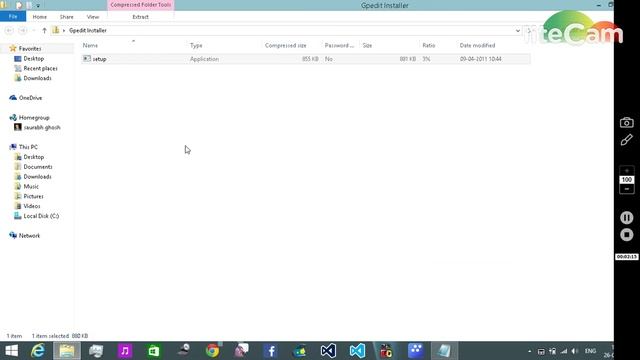Select This PC in sidebar

28,147
